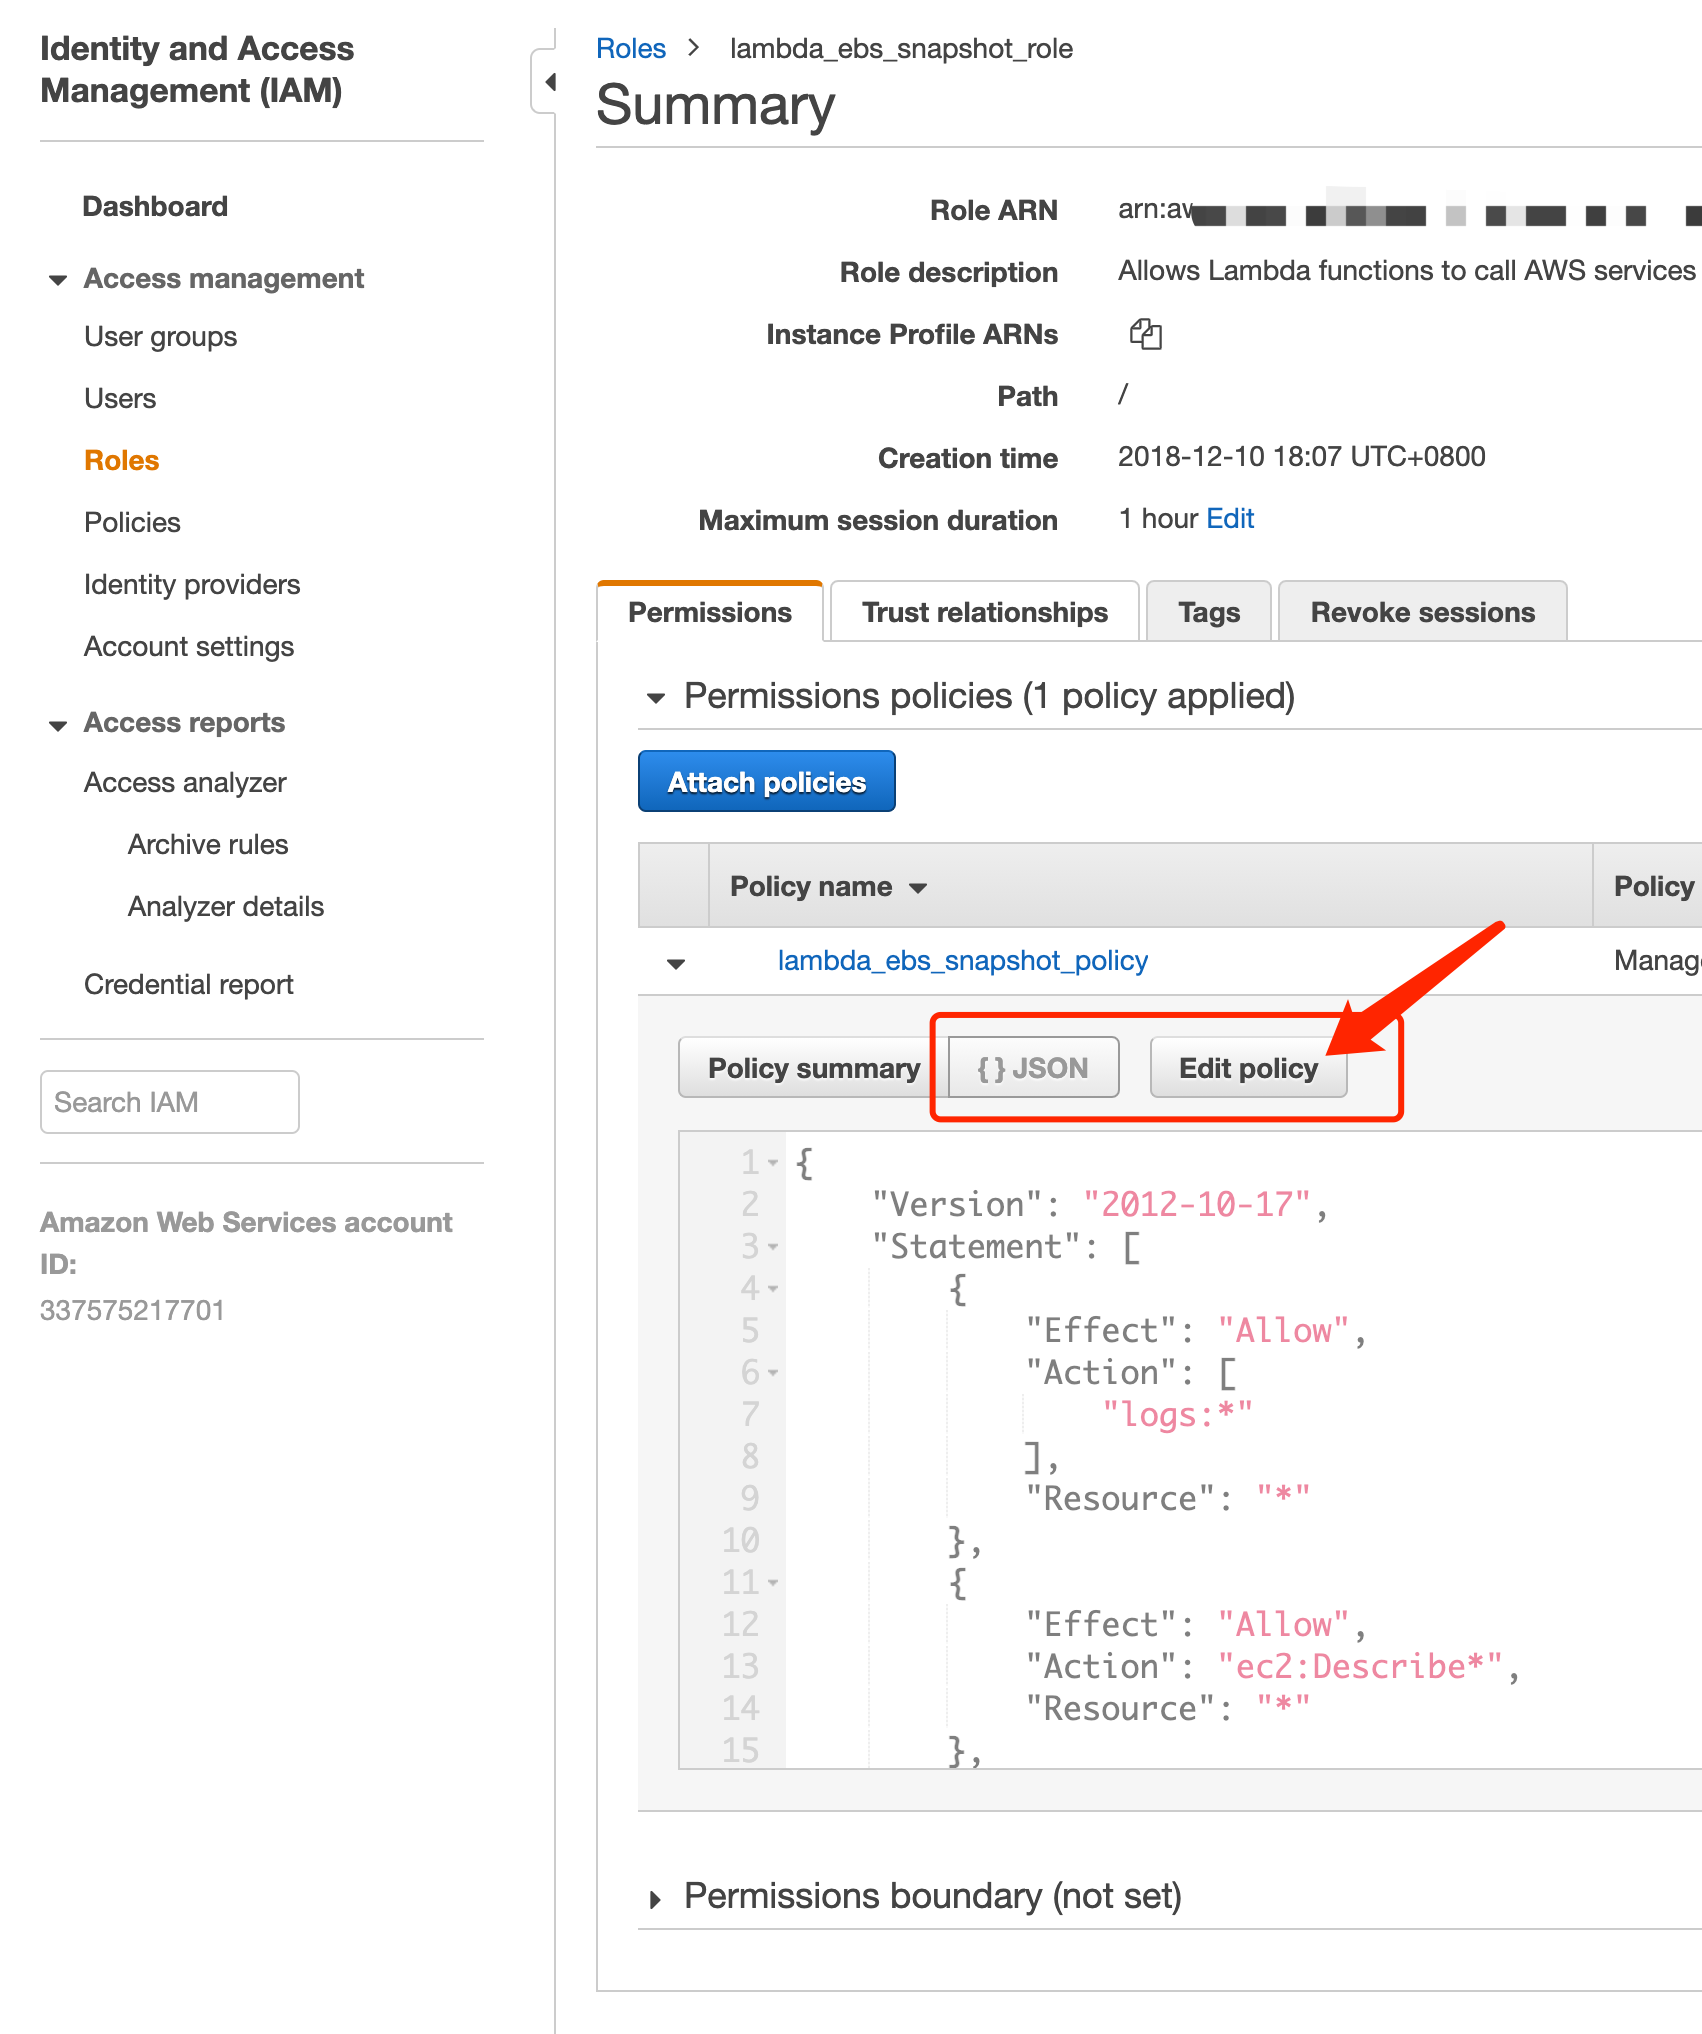Screen dimensions: 1702x2034
Task: Copy the Instance Profile ARNs icon
Action: point(1145,334)
